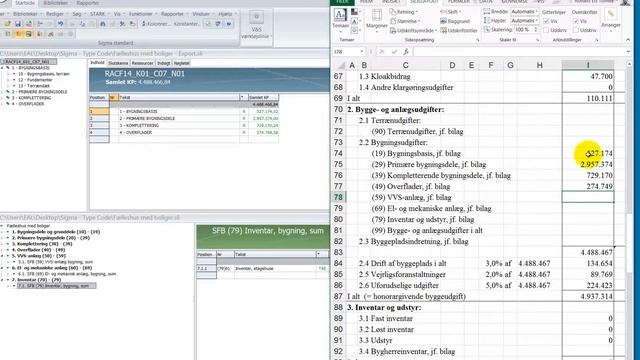Expand the formula bar with the arrow
Screen dimensions: 640x360
point(628,52)
